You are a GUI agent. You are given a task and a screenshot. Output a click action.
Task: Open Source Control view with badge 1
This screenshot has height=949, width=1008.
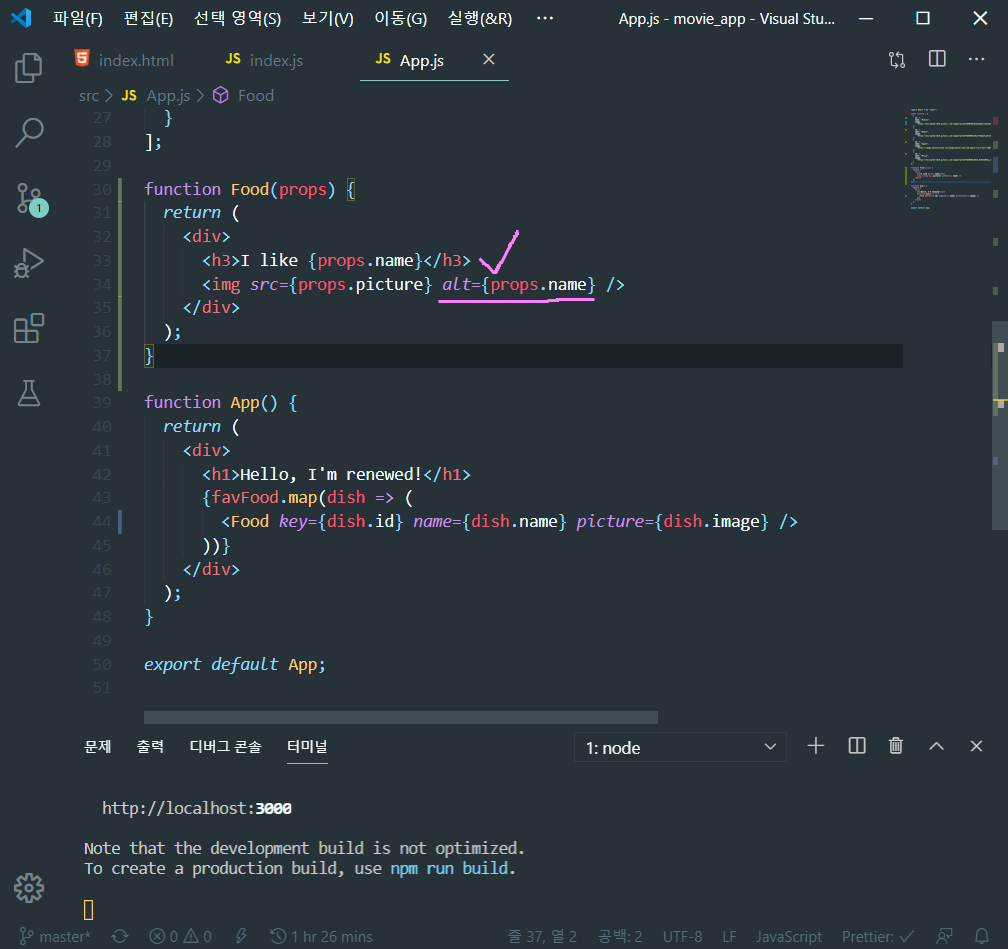click(30, 199)
